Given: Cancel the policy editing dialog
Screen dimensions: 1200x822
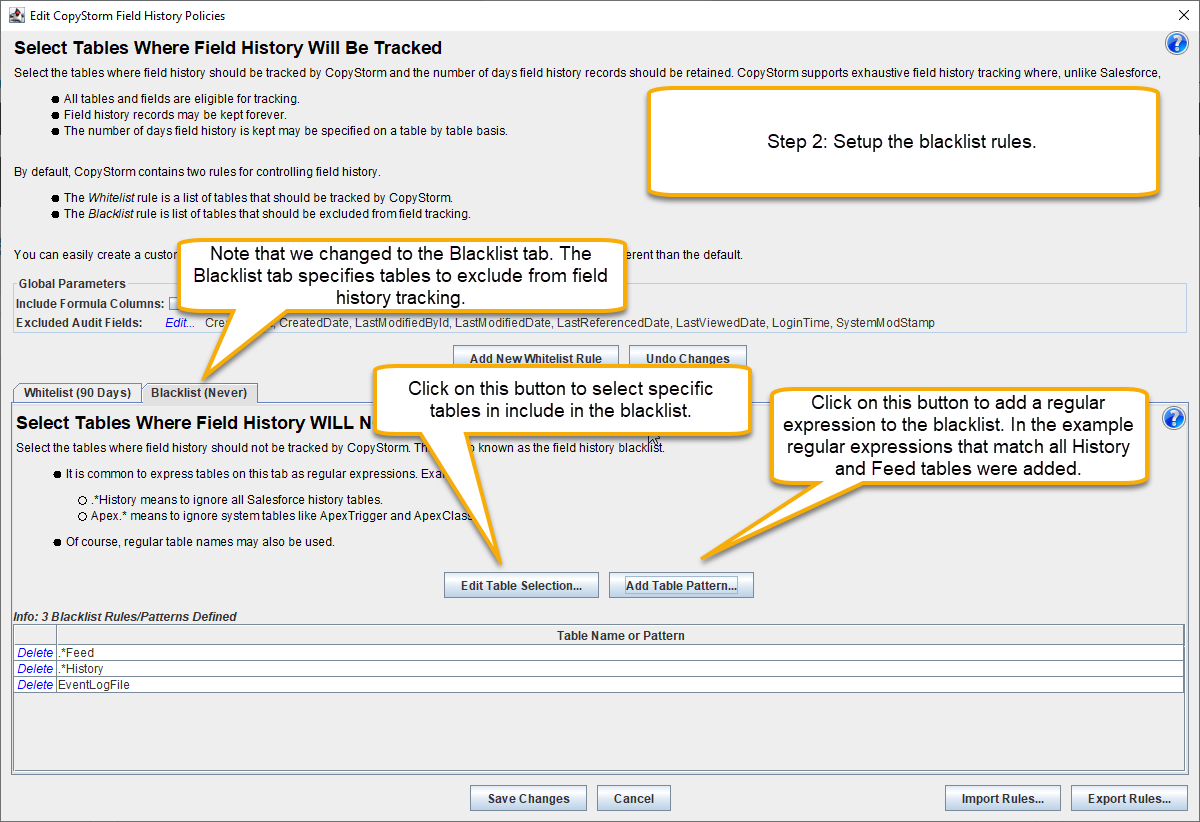Looking at the screenshot, I should pyautogui.click(x=633, y=798).
